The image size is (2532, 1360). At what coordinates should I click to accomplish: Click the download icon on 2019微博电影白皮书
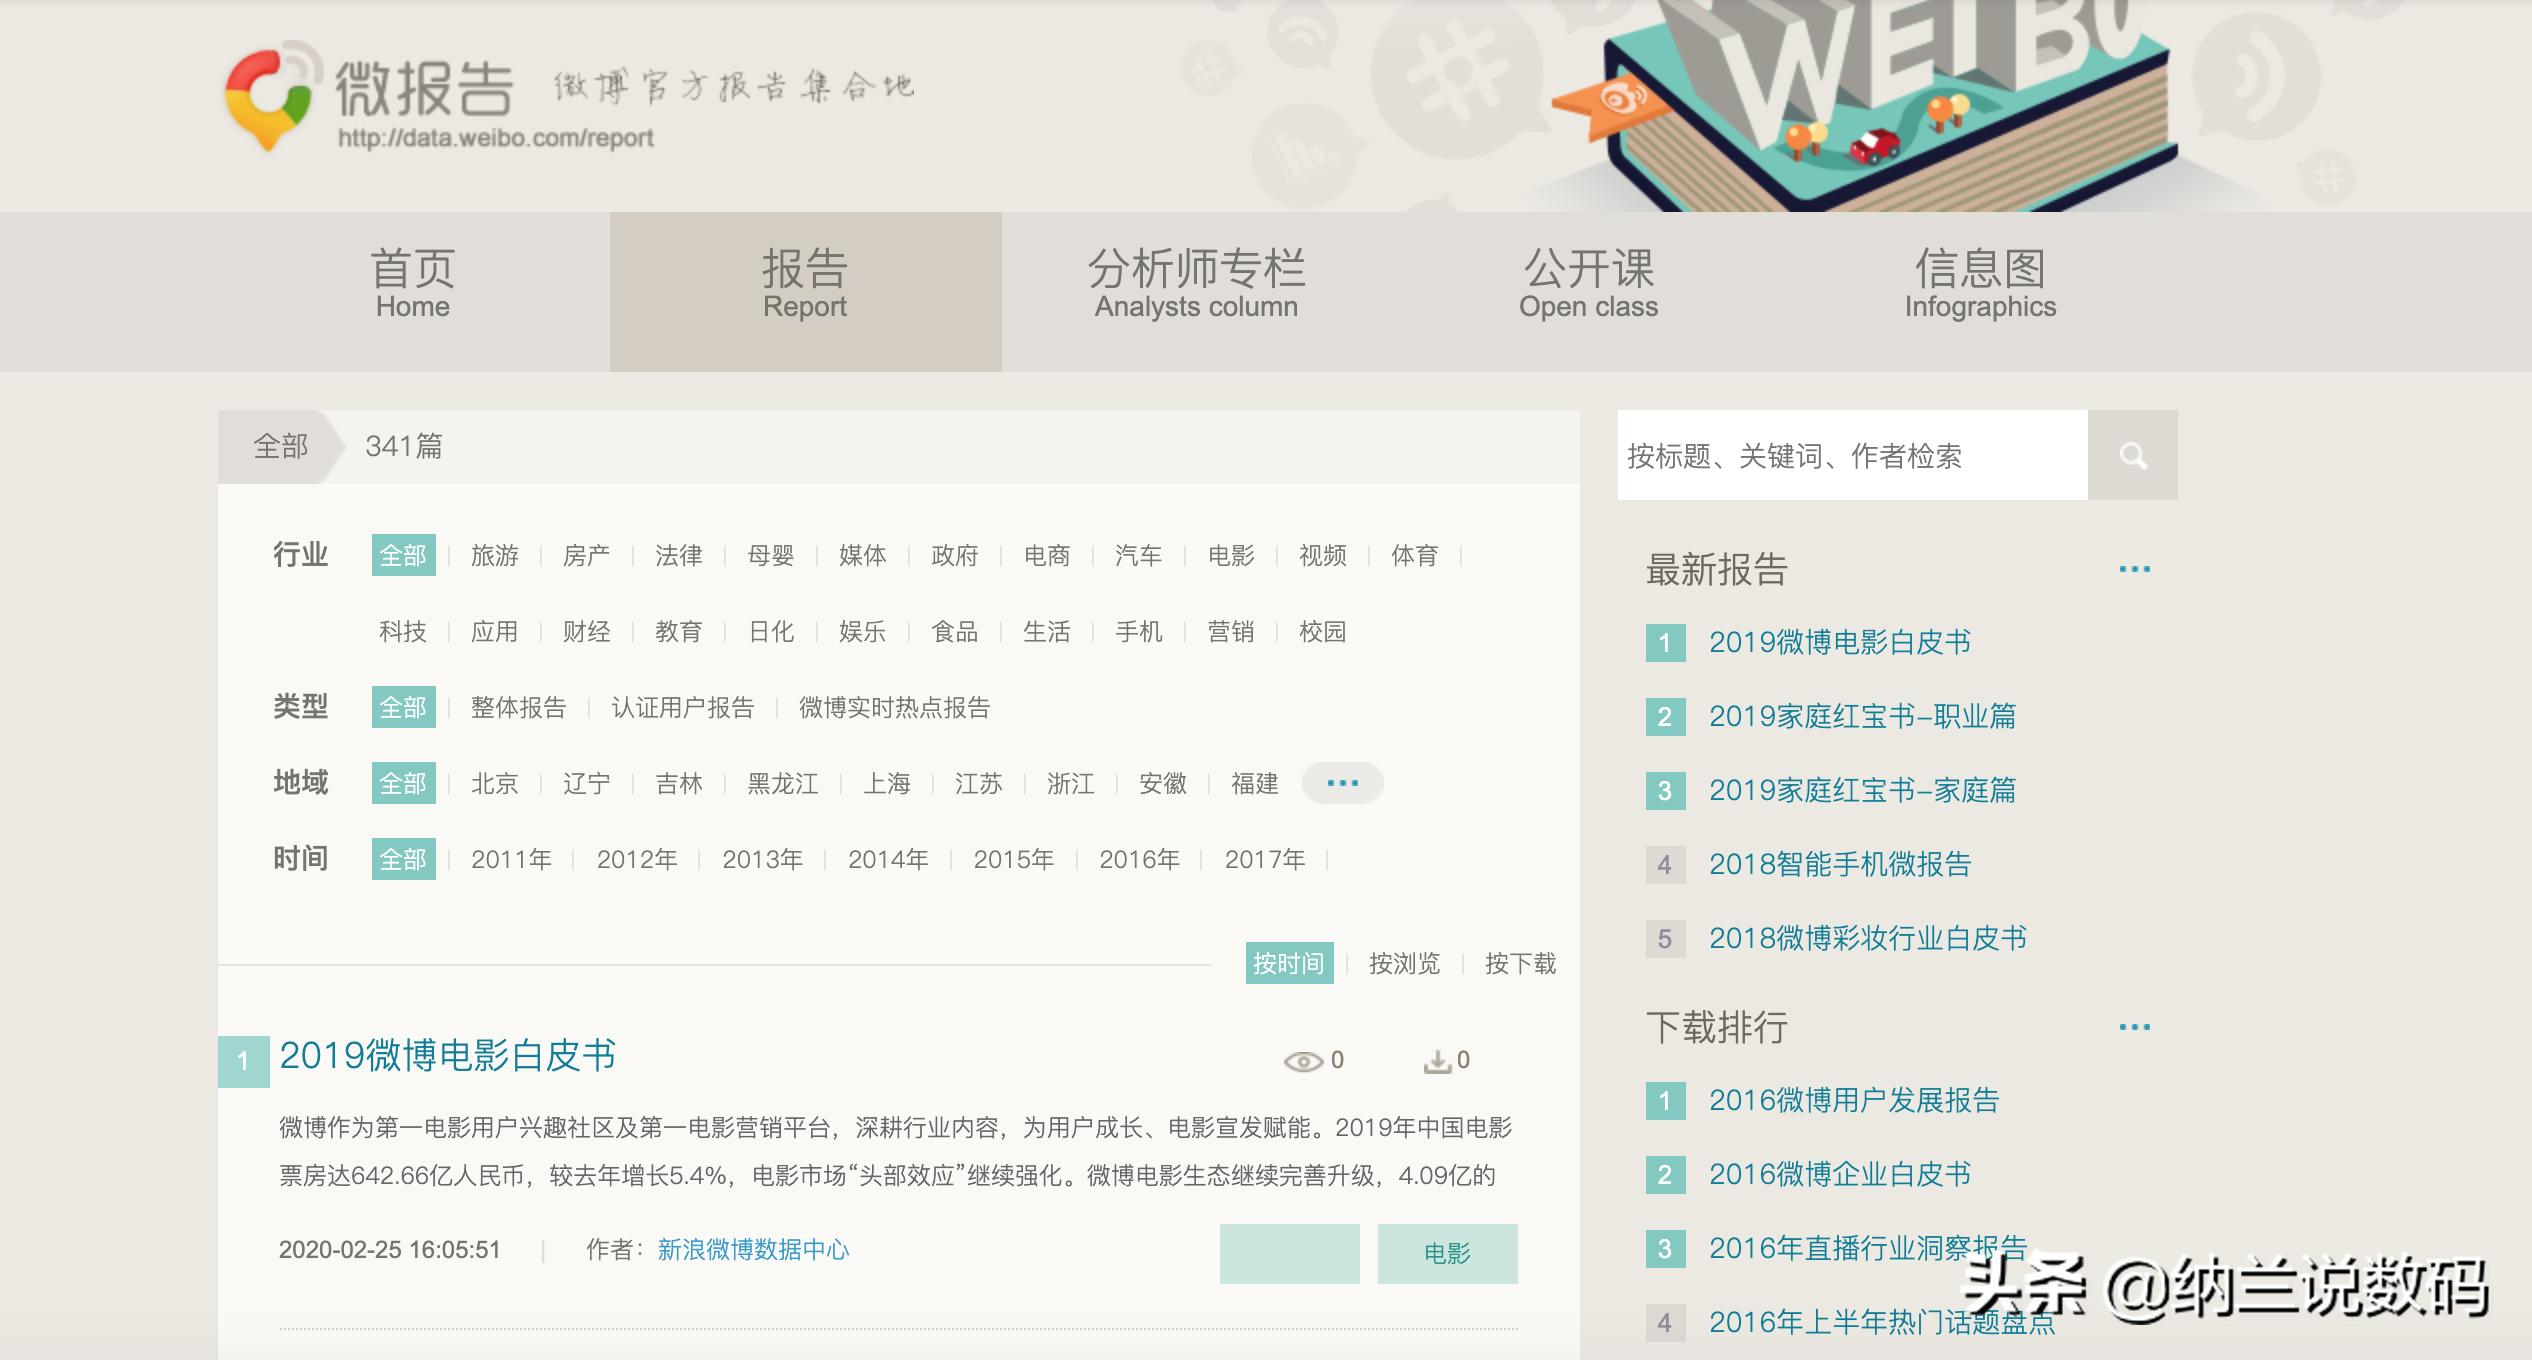(1437, 1059)
